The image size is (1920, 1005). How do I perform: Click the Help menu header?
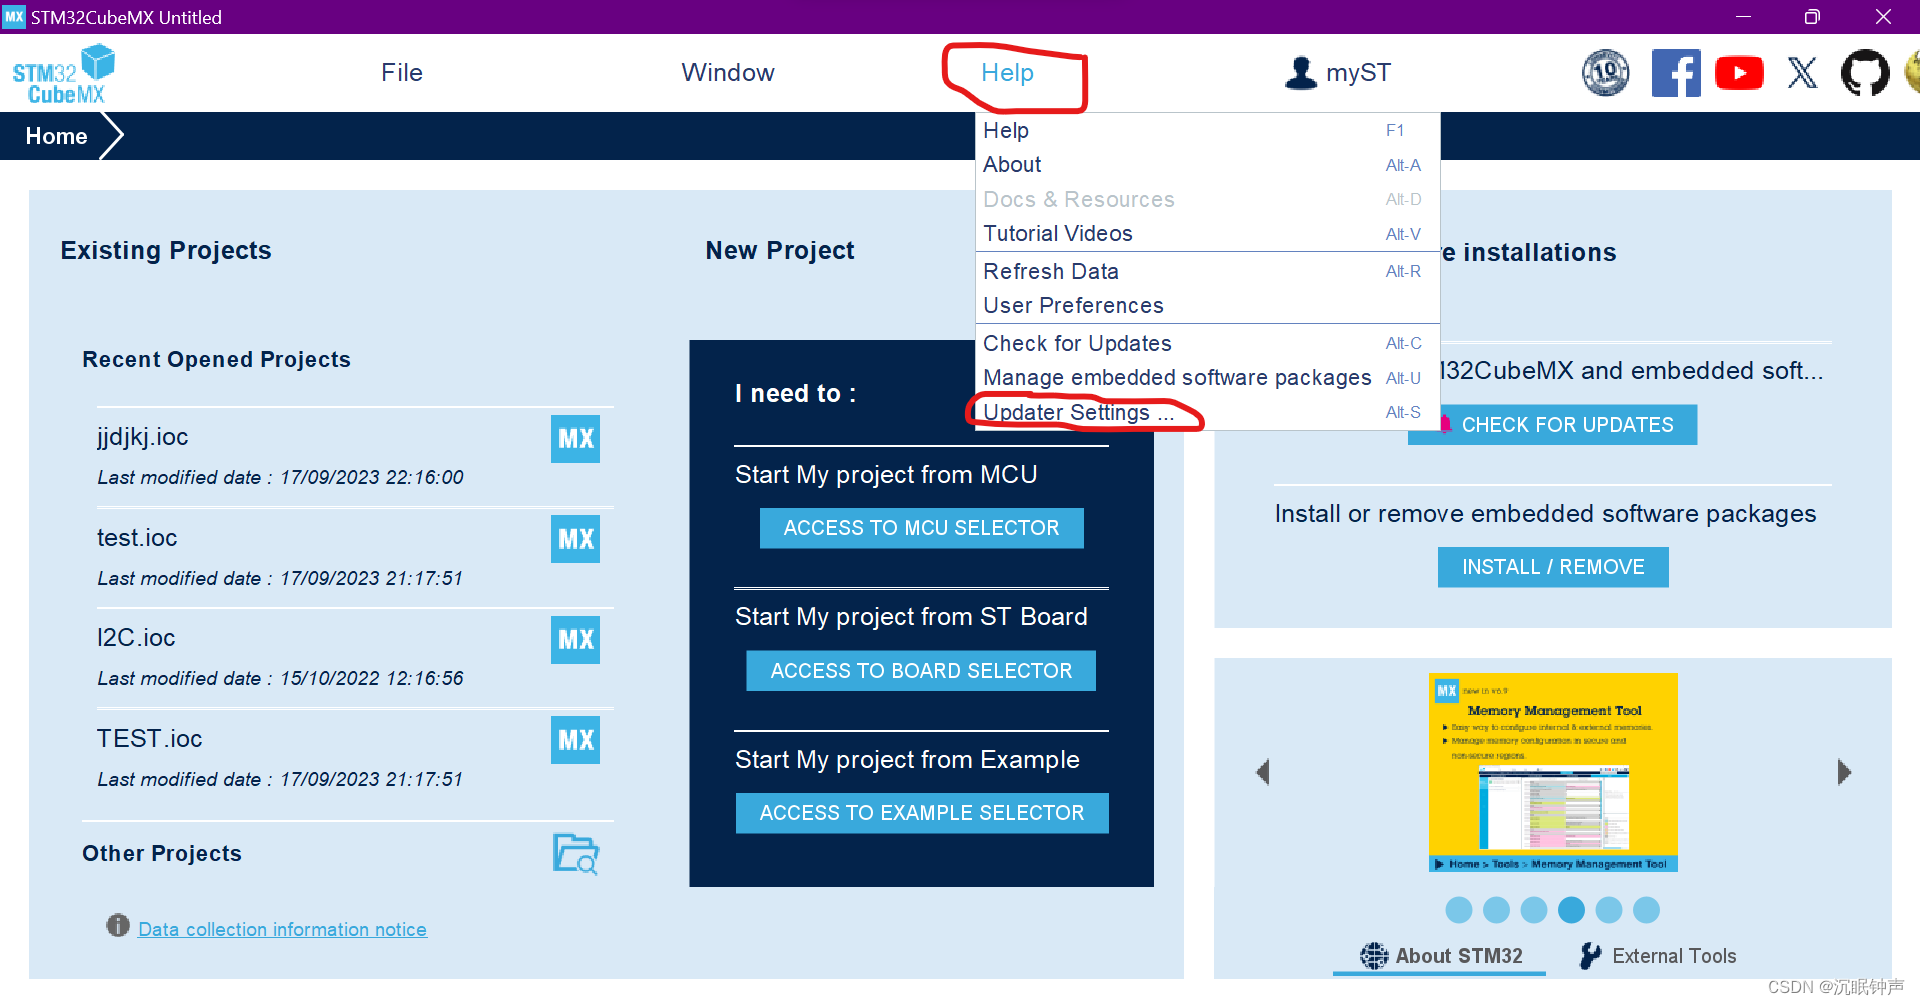(x=1007, y=73)
